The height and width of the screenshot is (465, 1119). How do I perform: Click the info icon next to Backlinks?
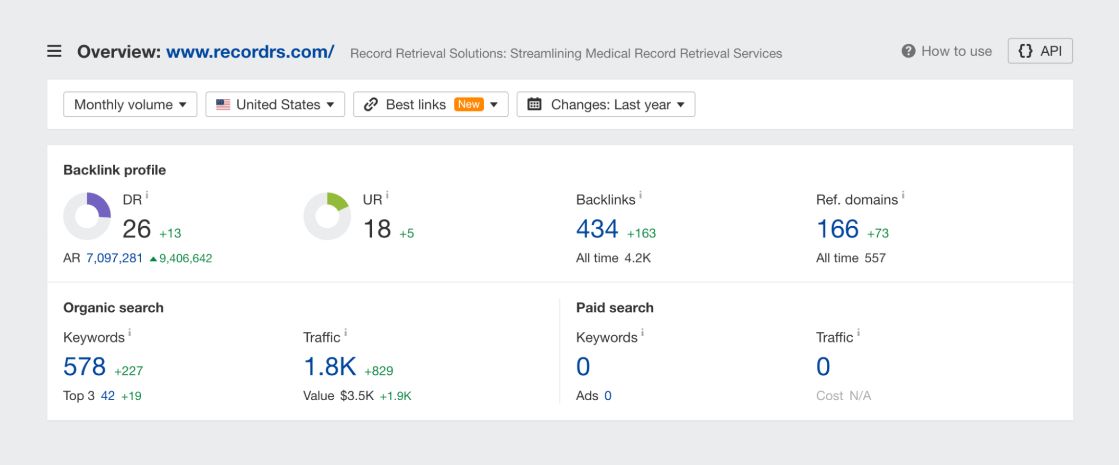click(x=640, y=195)
